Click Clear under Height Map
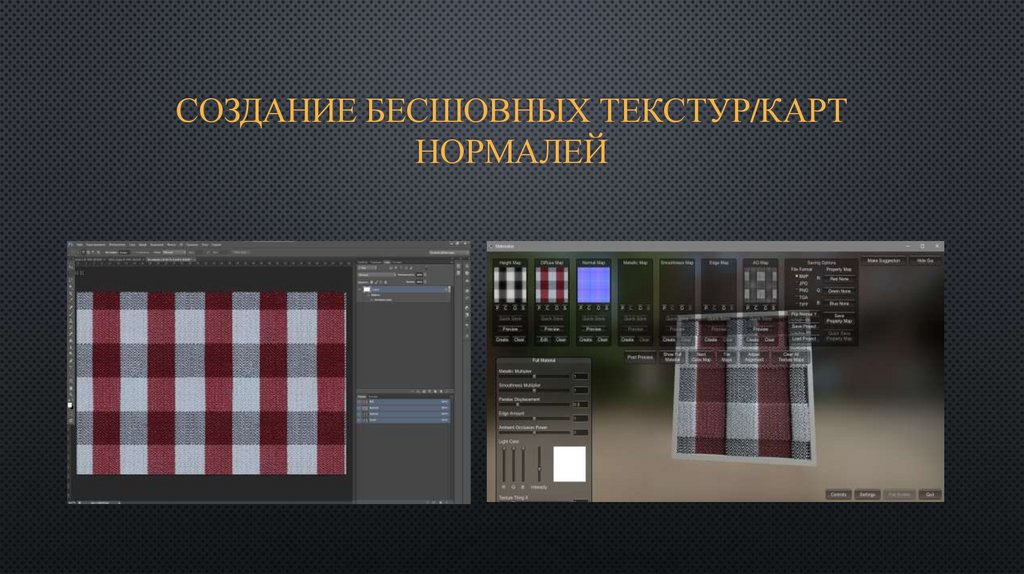Viewport: 1024px width, 574px height. 519,340
